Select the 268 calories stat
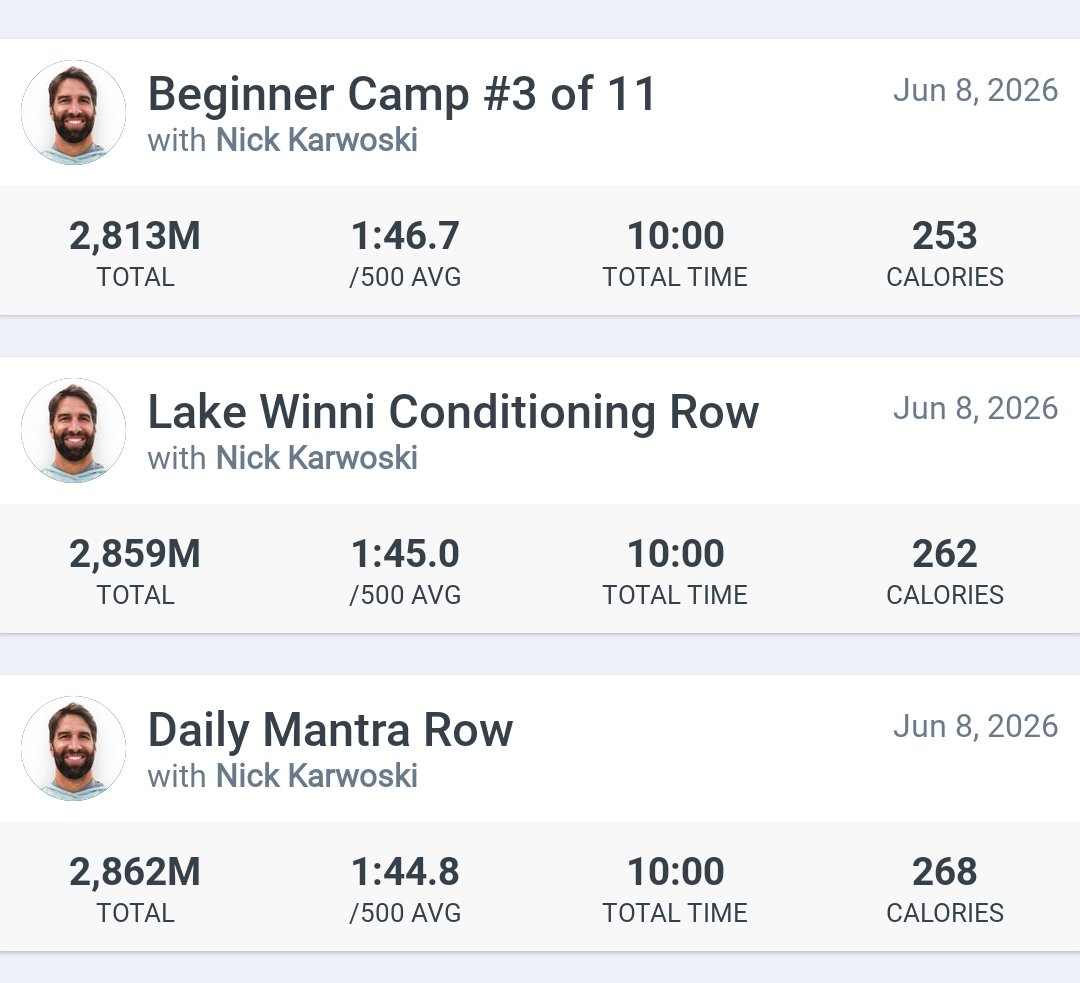This screenshot has width=1080, height=983. (x=945, y=889)
